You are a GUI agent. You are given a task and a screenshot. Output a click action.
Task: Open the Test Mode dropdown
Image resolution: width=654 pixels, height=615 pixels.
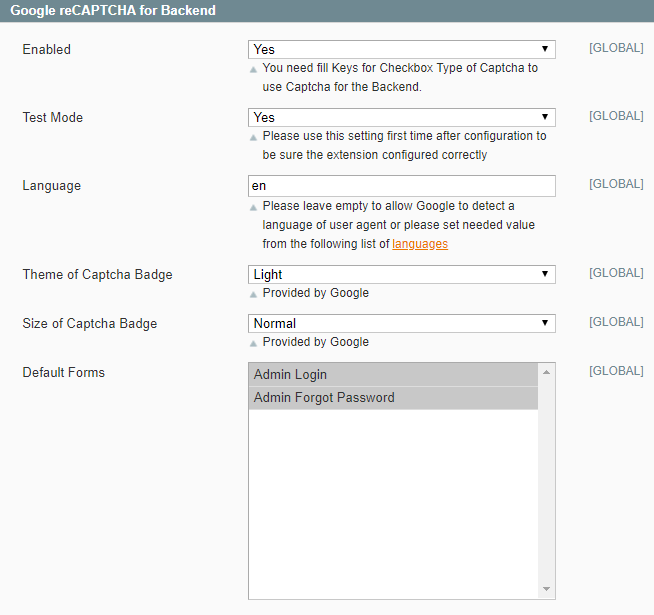pos(401,117)
